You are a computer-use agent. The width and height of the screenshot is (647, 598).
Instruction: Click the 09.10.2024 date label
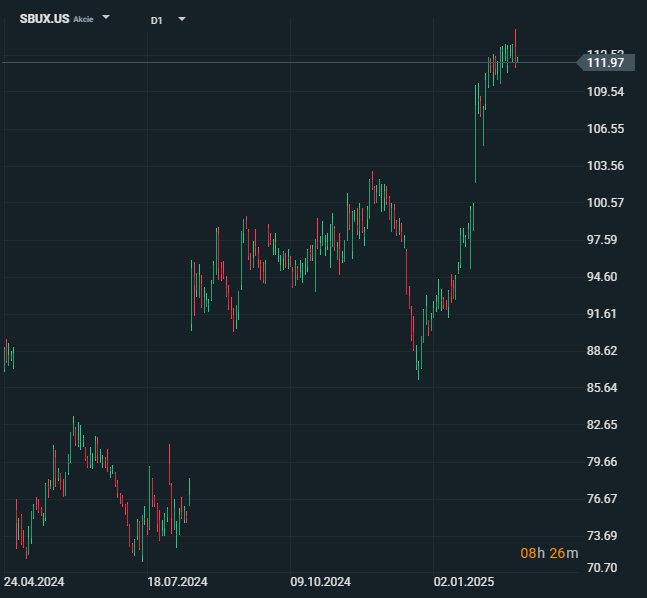321,581
